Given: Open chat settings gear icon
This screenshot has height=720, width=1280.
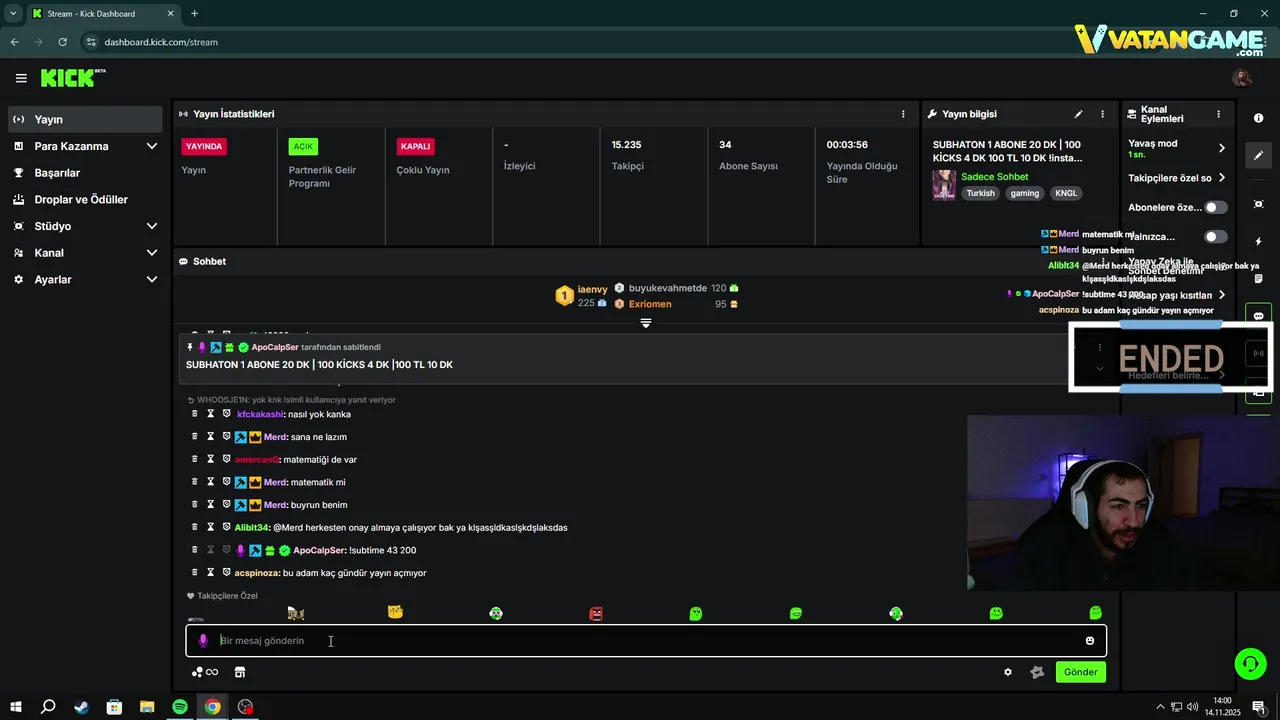Looking at the screenshot, I should (1008, 672).
